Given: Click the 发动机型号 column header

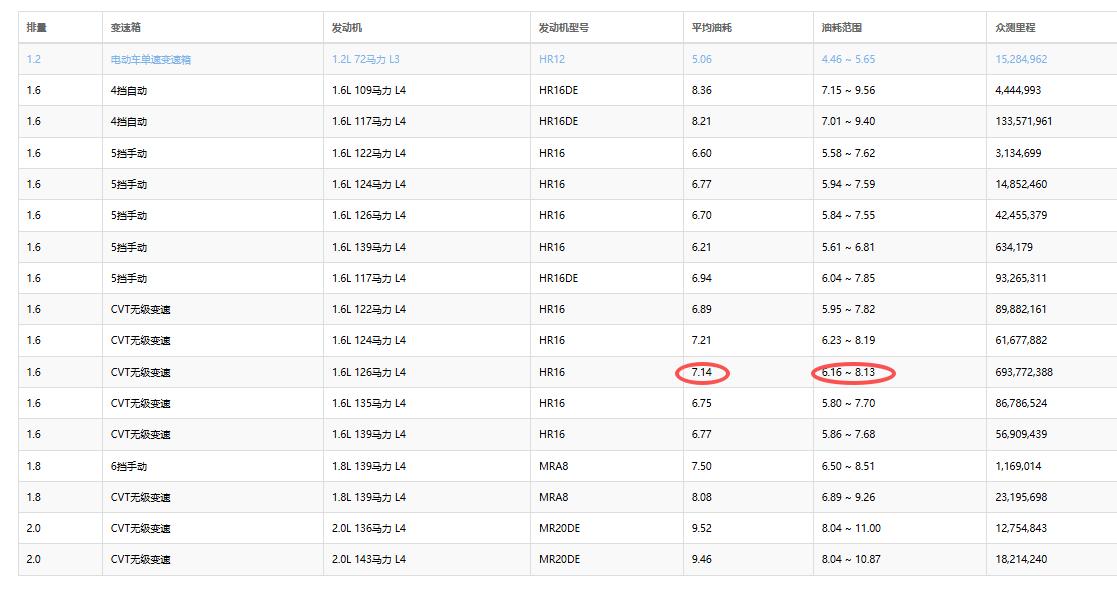Looking at the screenshot, I should [563, 27].
